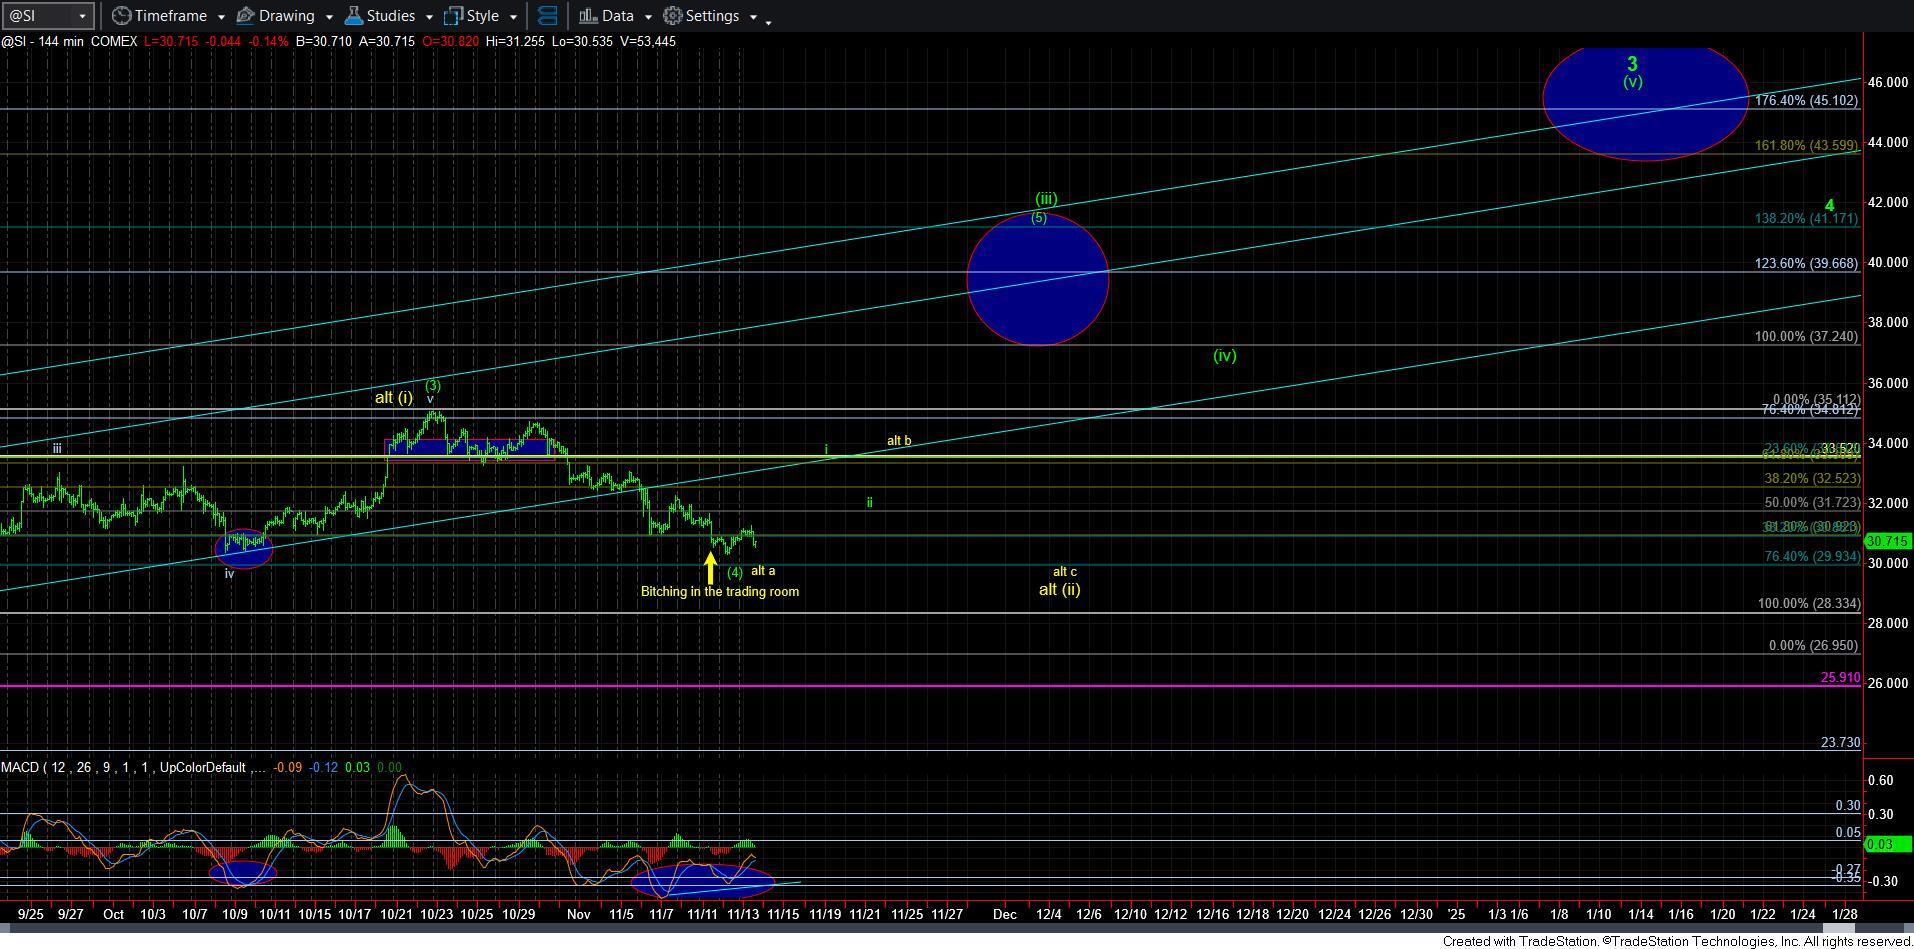Click the "Bitching in the trading room" text
1914x949 pixels.
click(719, 592)
